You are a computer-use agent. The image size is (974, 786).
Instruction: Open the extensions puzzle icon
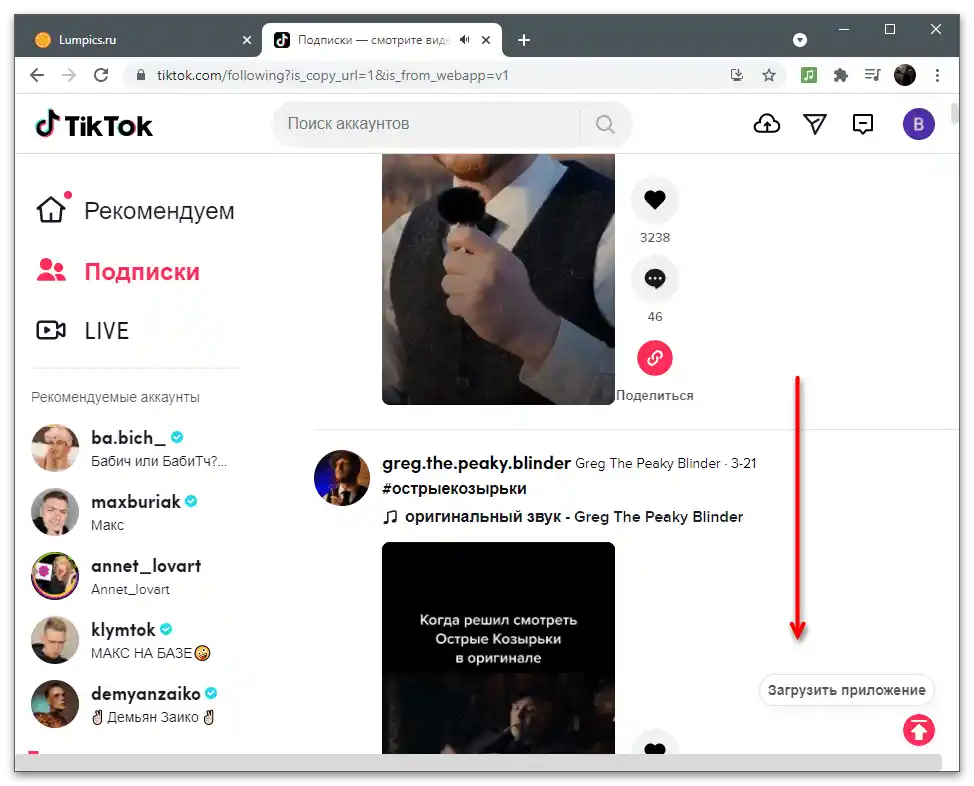840,75
